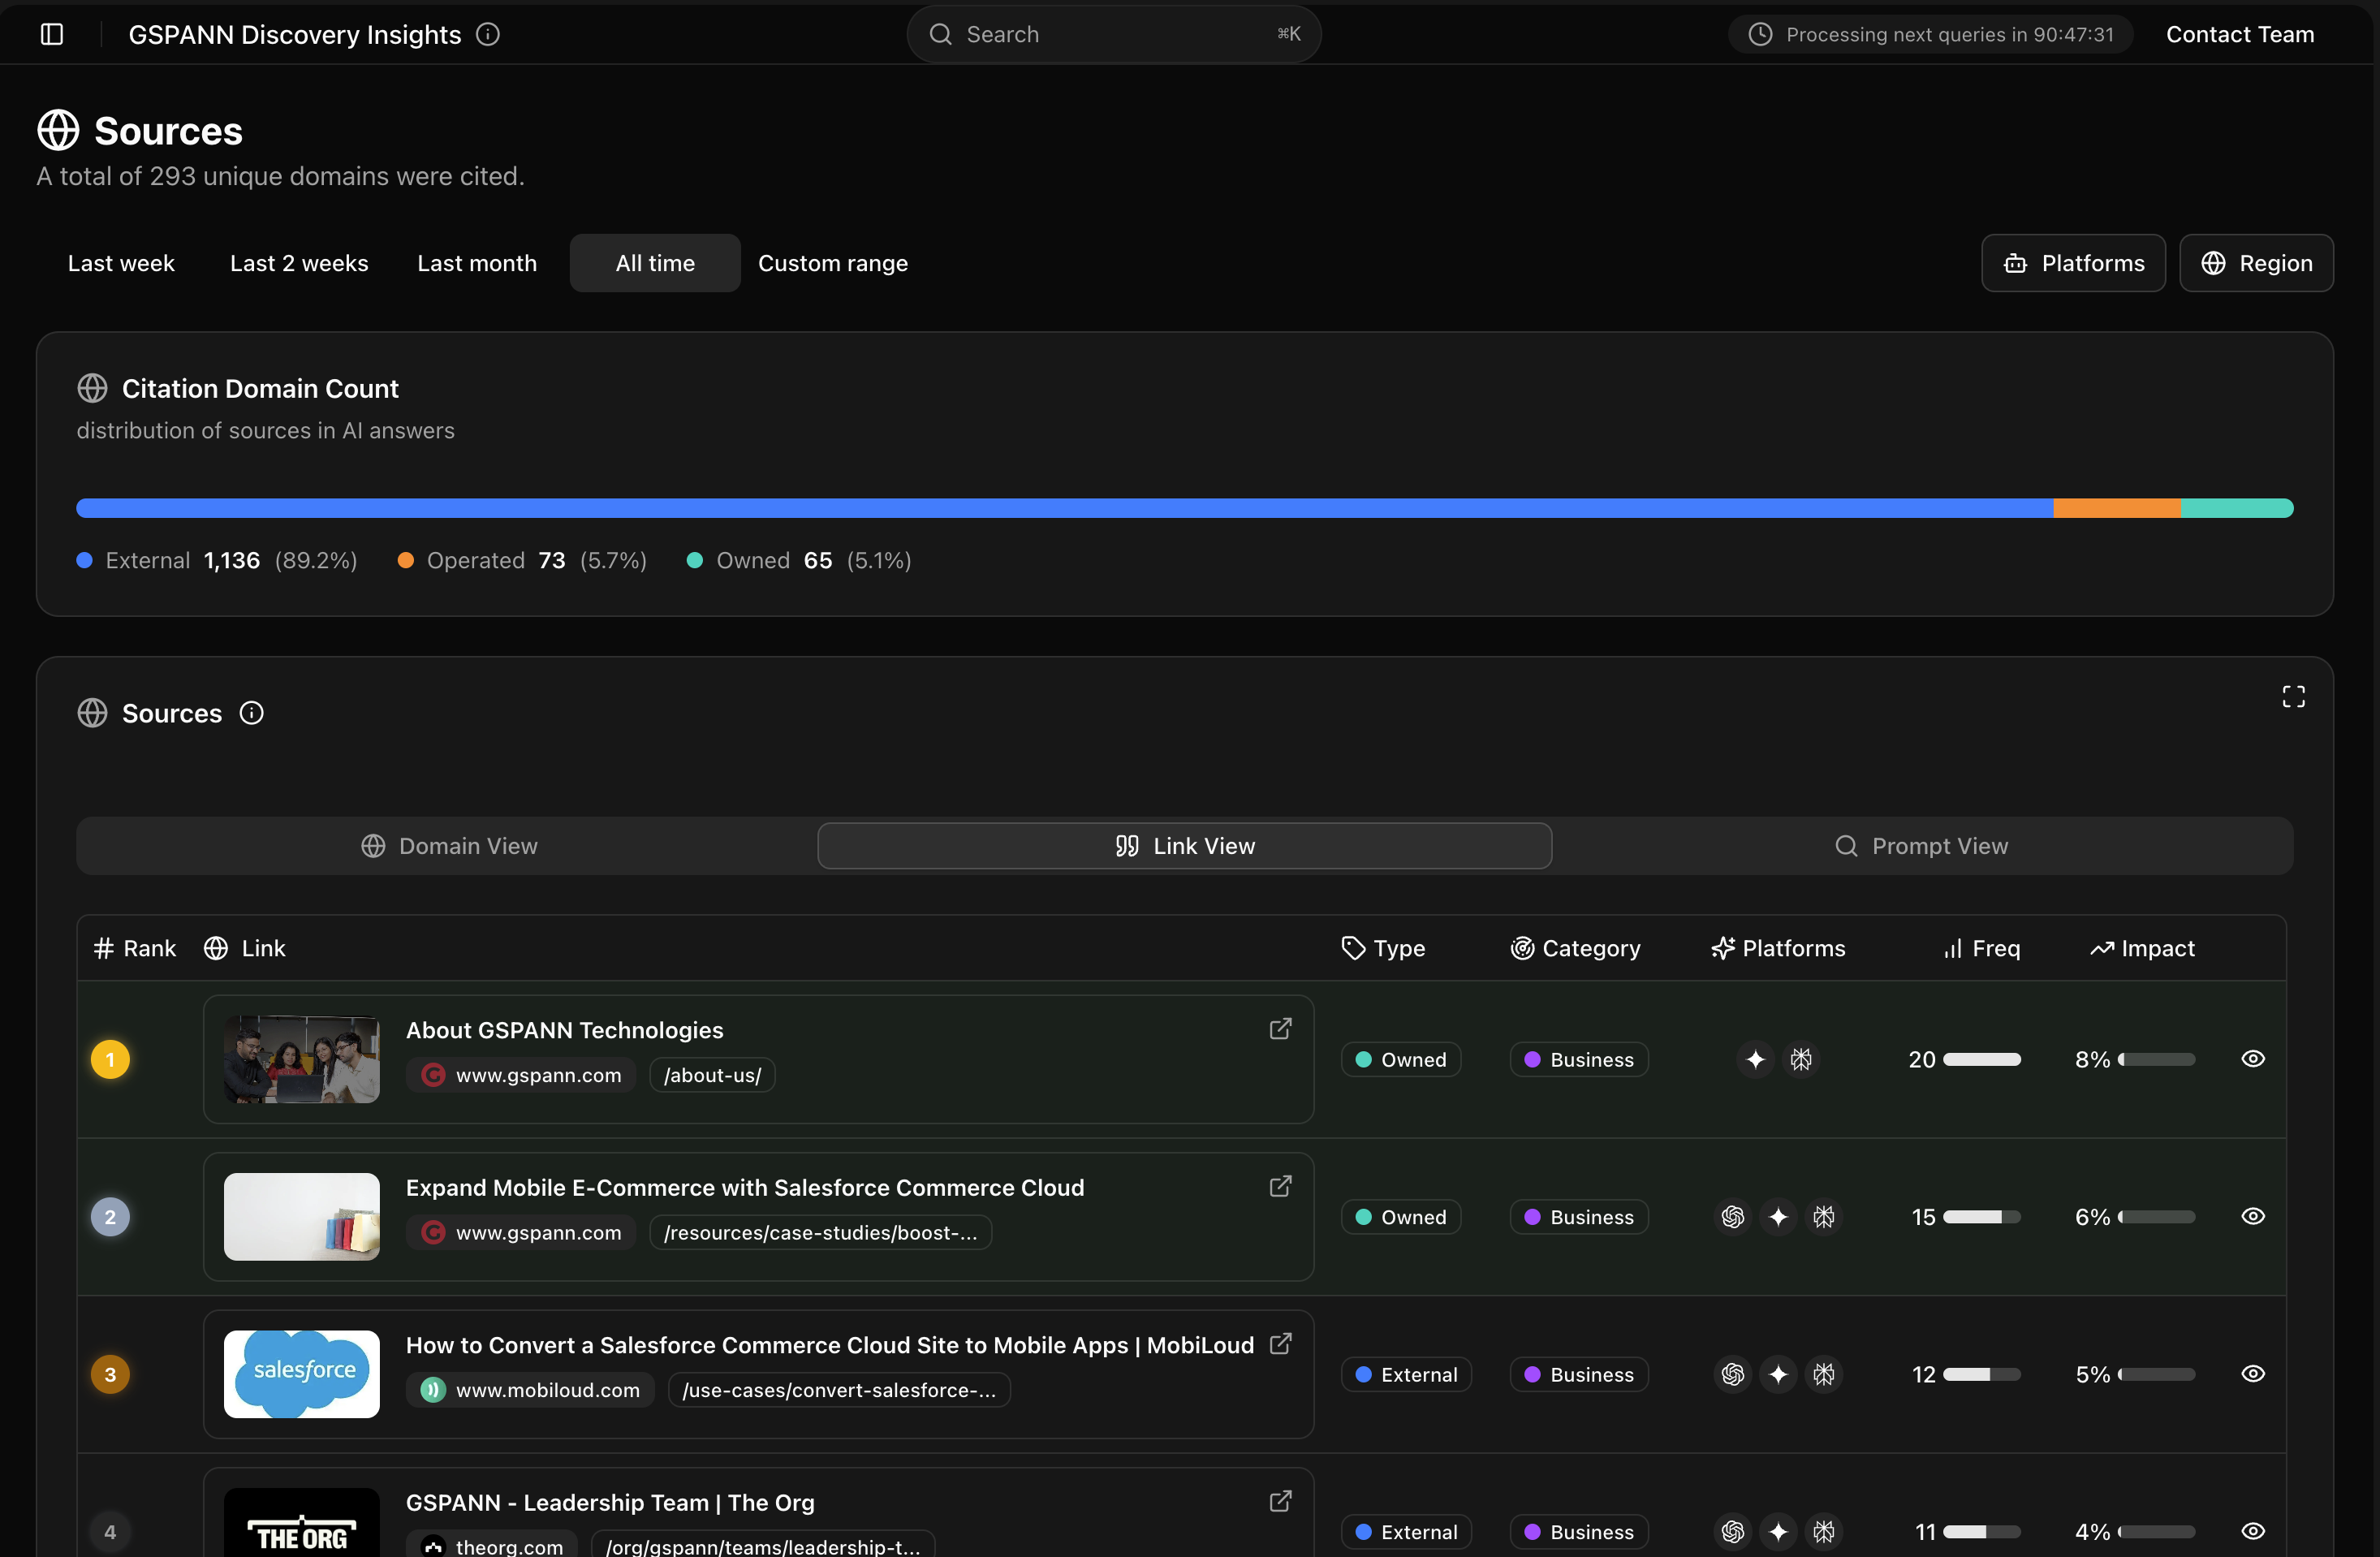
Task: Choose Custom range option
Action: click(833, 263)
